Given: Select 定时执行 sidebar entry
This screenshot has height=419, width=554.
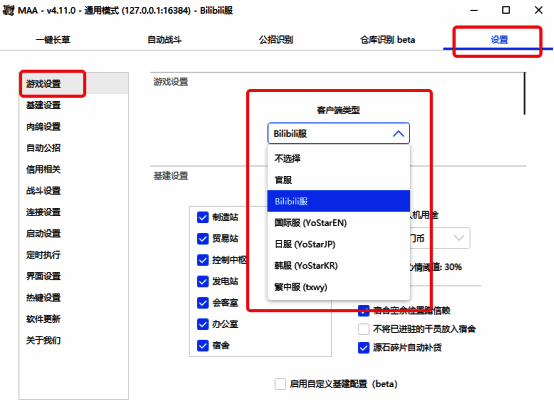Looking at the screenshot, I should point(73,255).
